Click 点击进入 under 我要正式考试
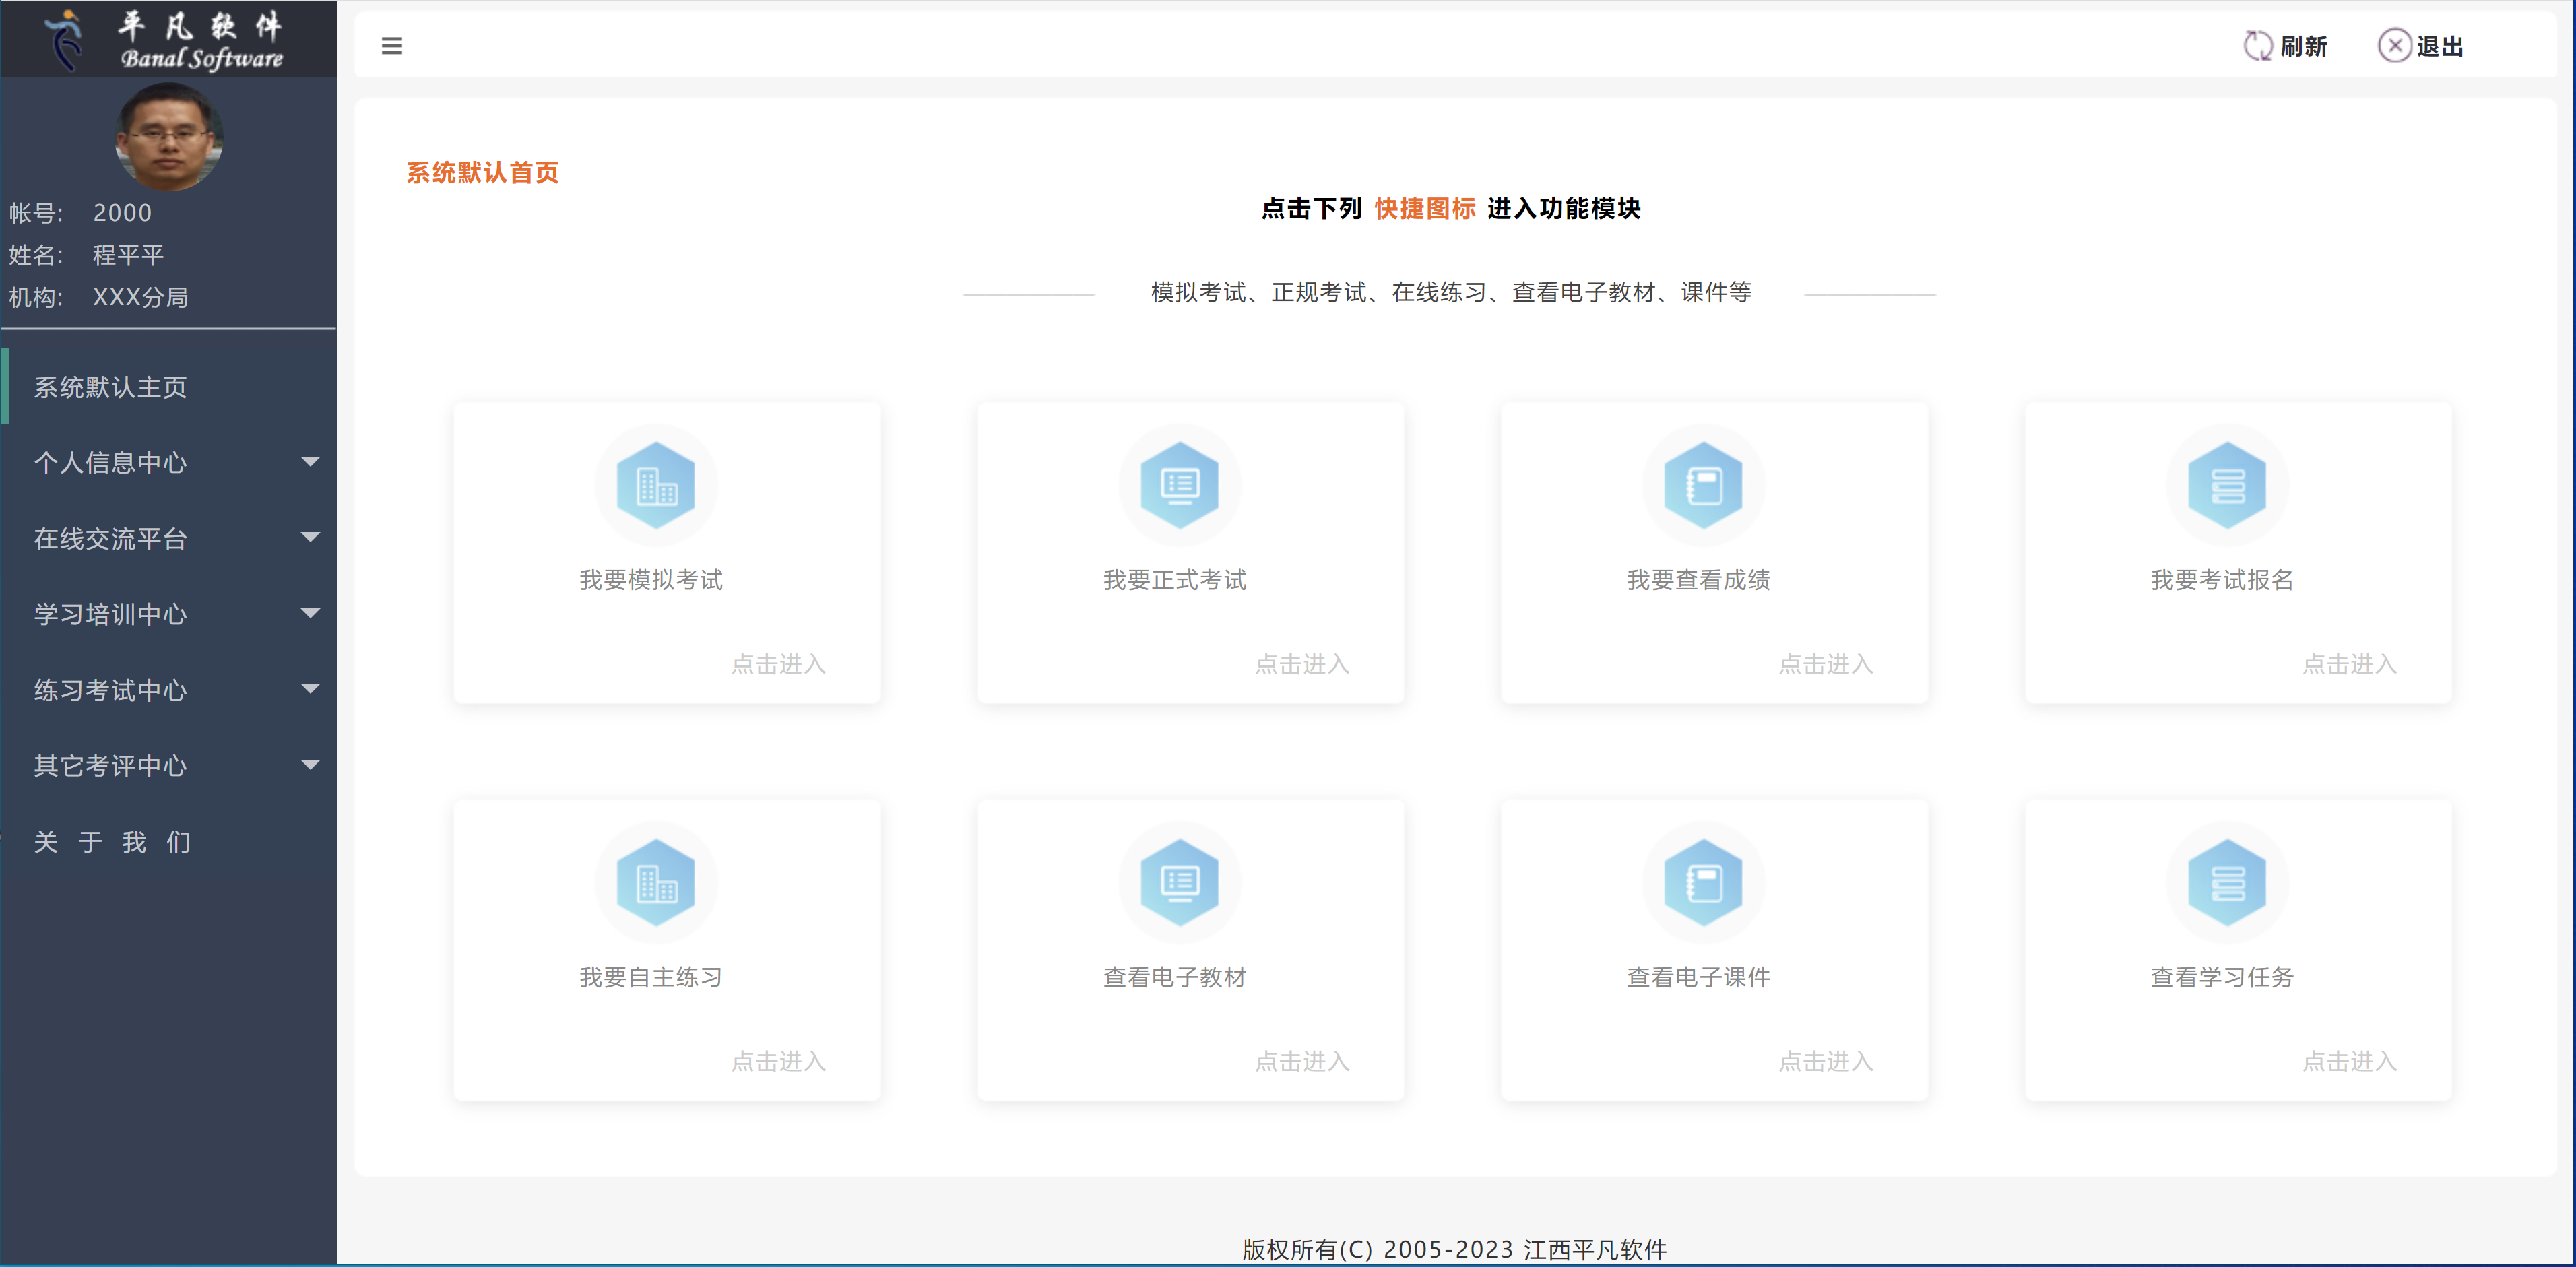This screenshot has width=2576, height=1267. coord(1302,664)
